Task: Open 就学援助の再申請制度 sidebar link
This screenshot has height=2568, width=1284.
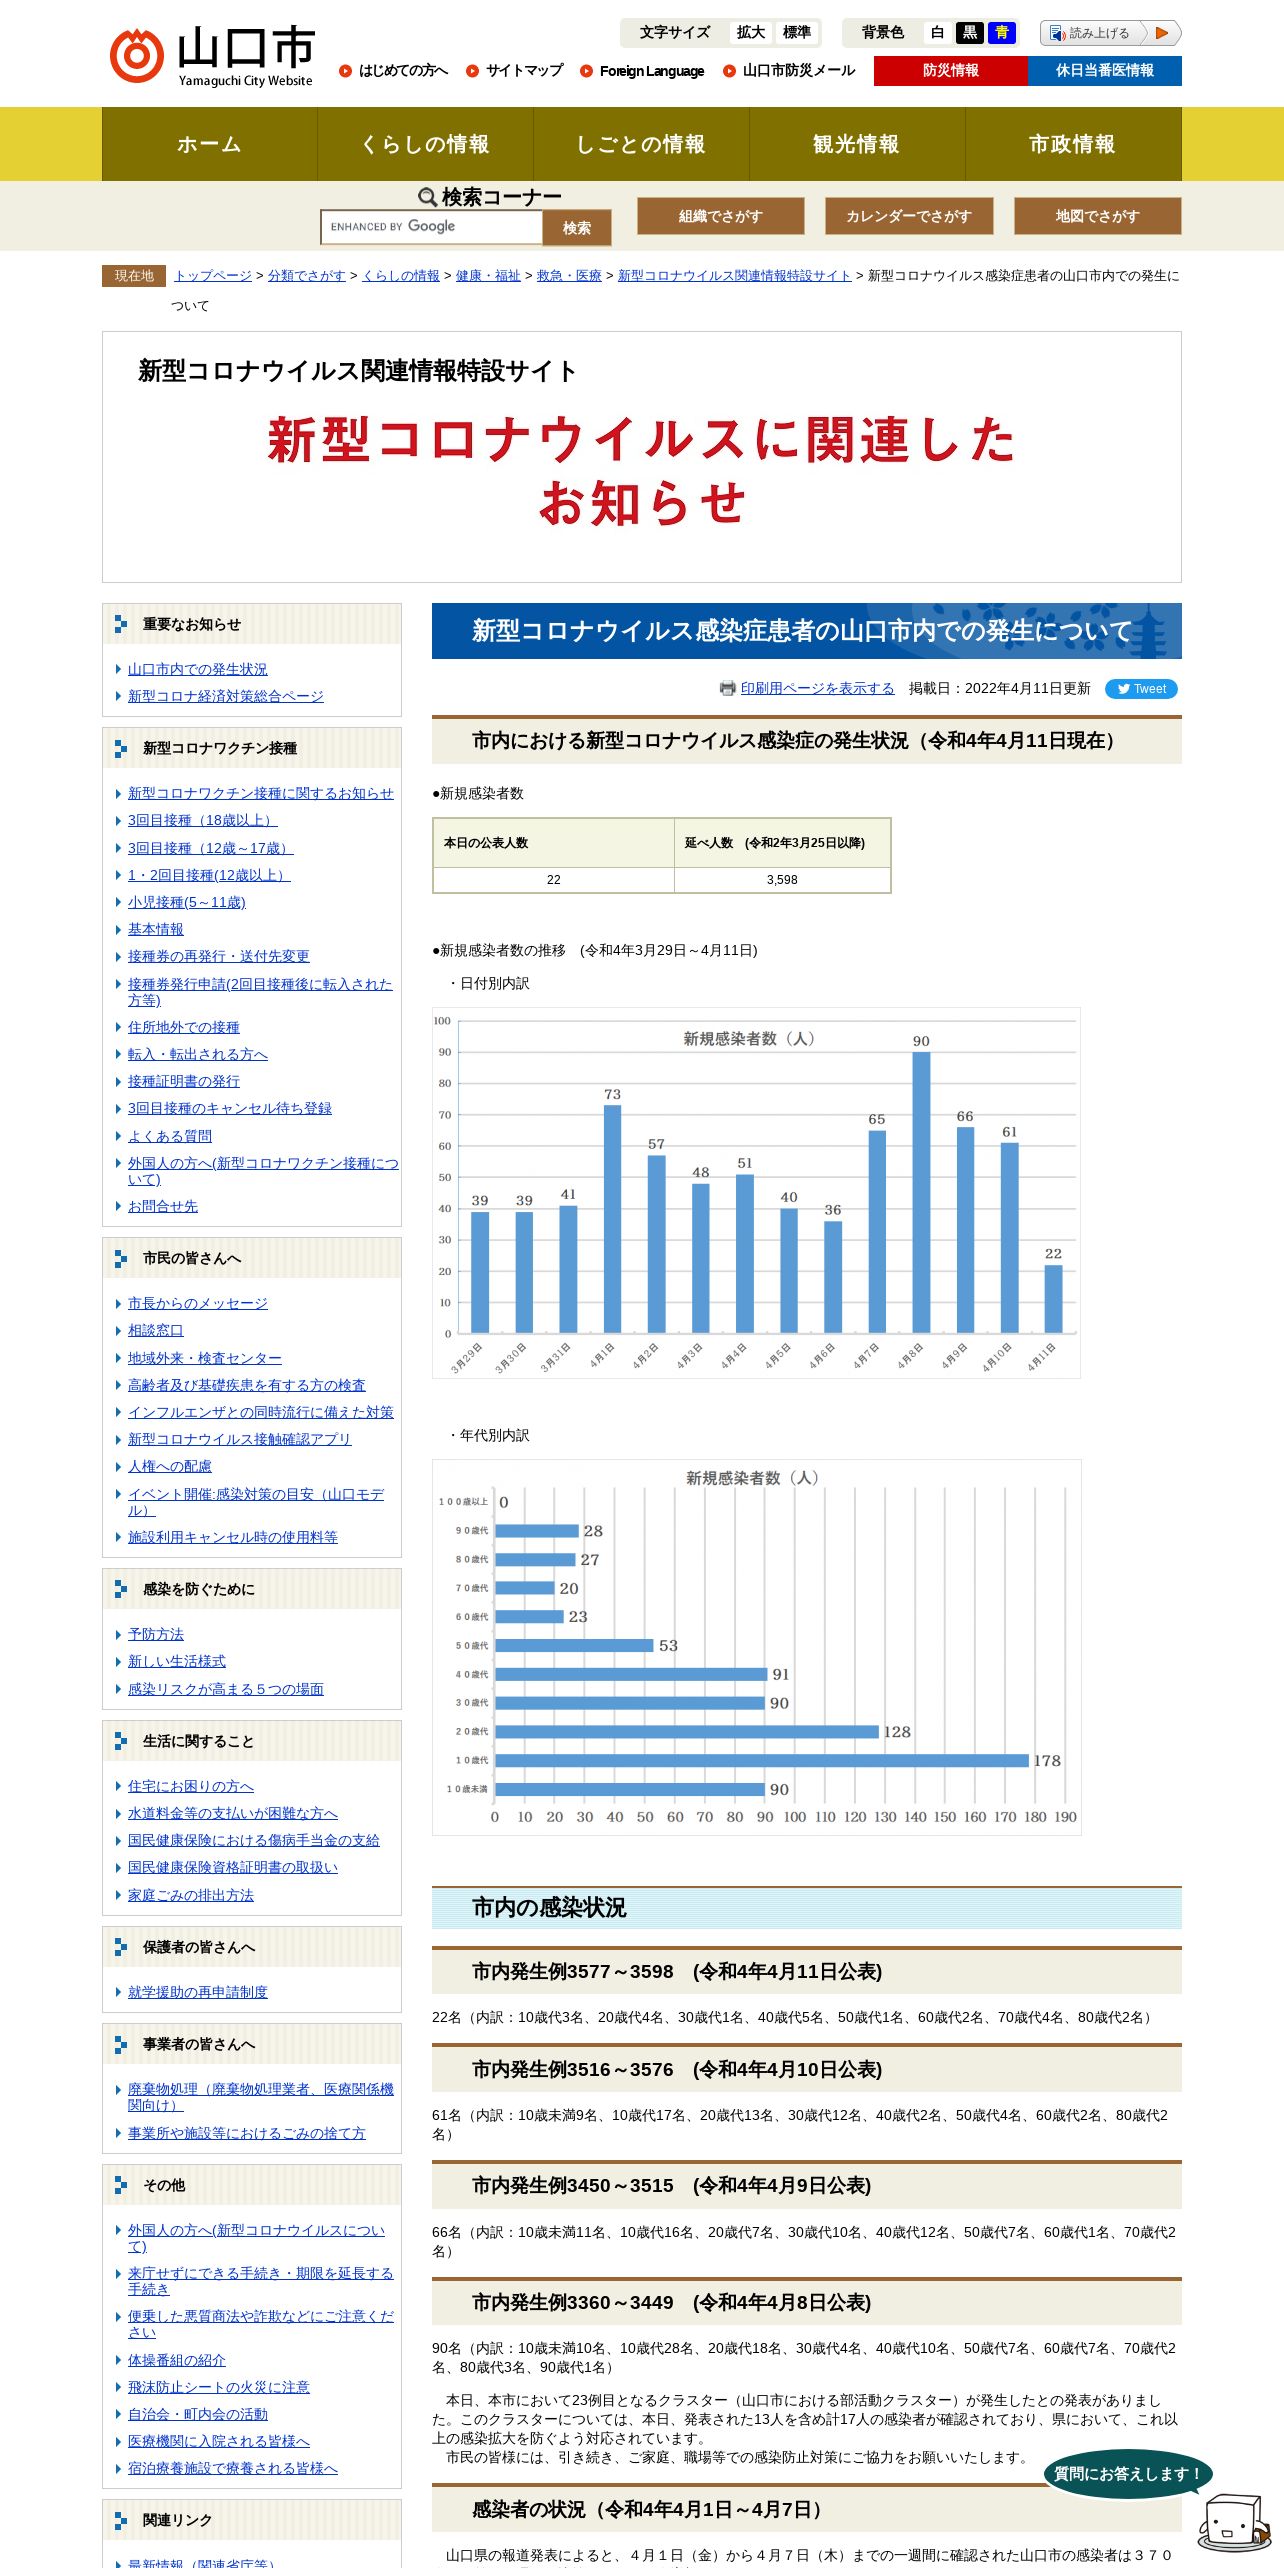Action: (198, 1993)
